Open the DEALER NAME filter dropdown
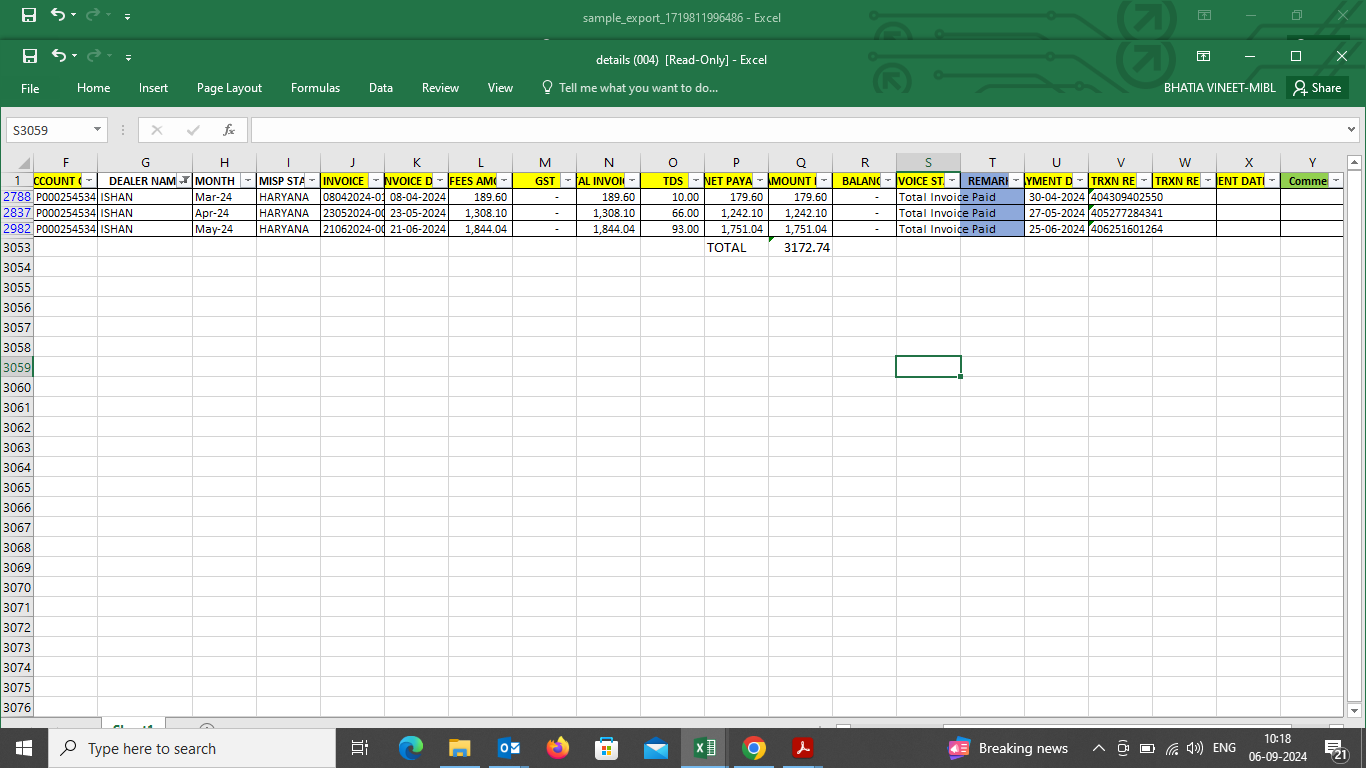Screen dimensions: 1366x768 tap(184, 181)
